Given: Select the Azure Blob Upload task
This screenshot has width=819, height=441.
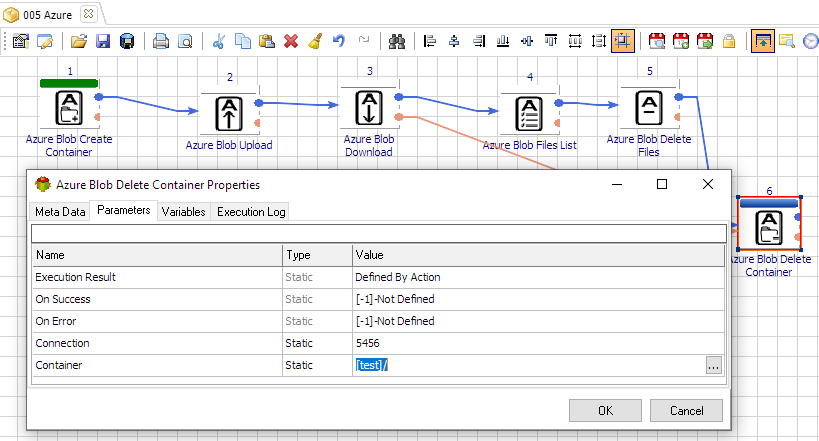Looking at the screenshot, I should tap(229, 113).
